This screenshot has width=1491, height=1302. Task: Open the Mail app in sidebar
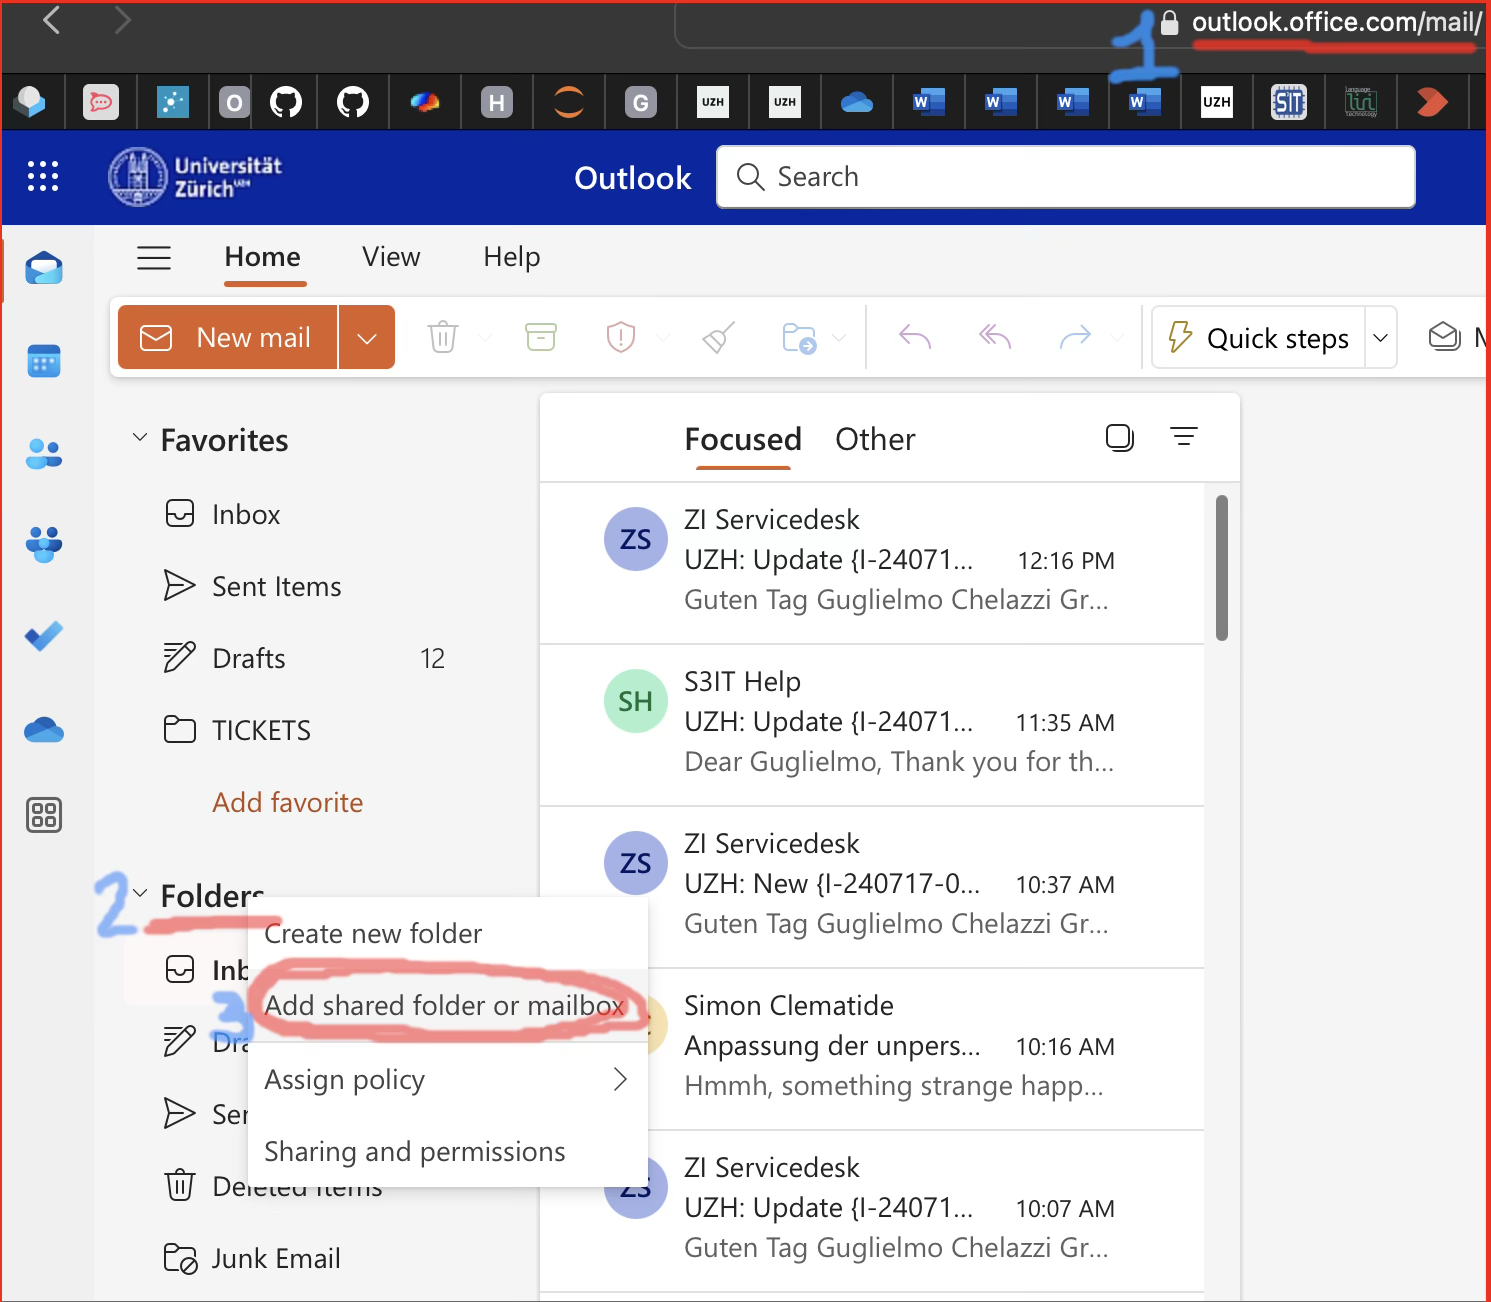point(44,269)
